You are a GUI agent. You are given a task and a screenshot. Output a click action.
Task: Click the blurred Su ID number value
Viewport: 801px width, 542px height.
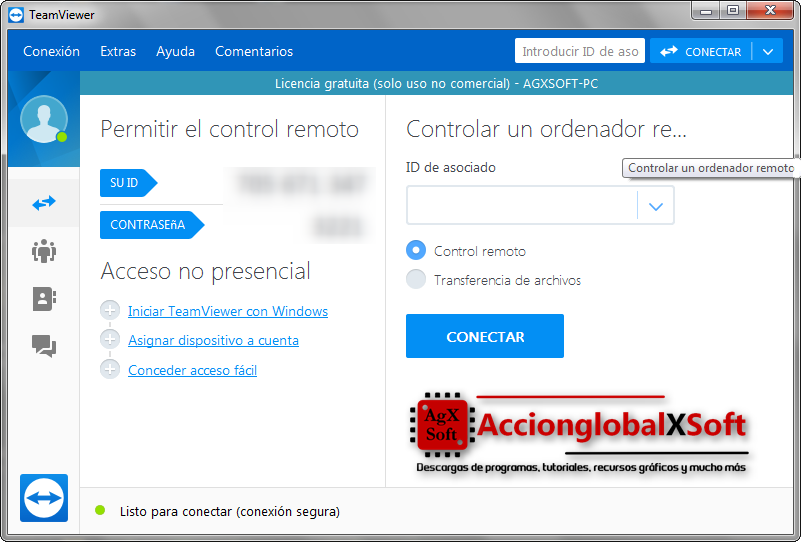tap(302, 184)
